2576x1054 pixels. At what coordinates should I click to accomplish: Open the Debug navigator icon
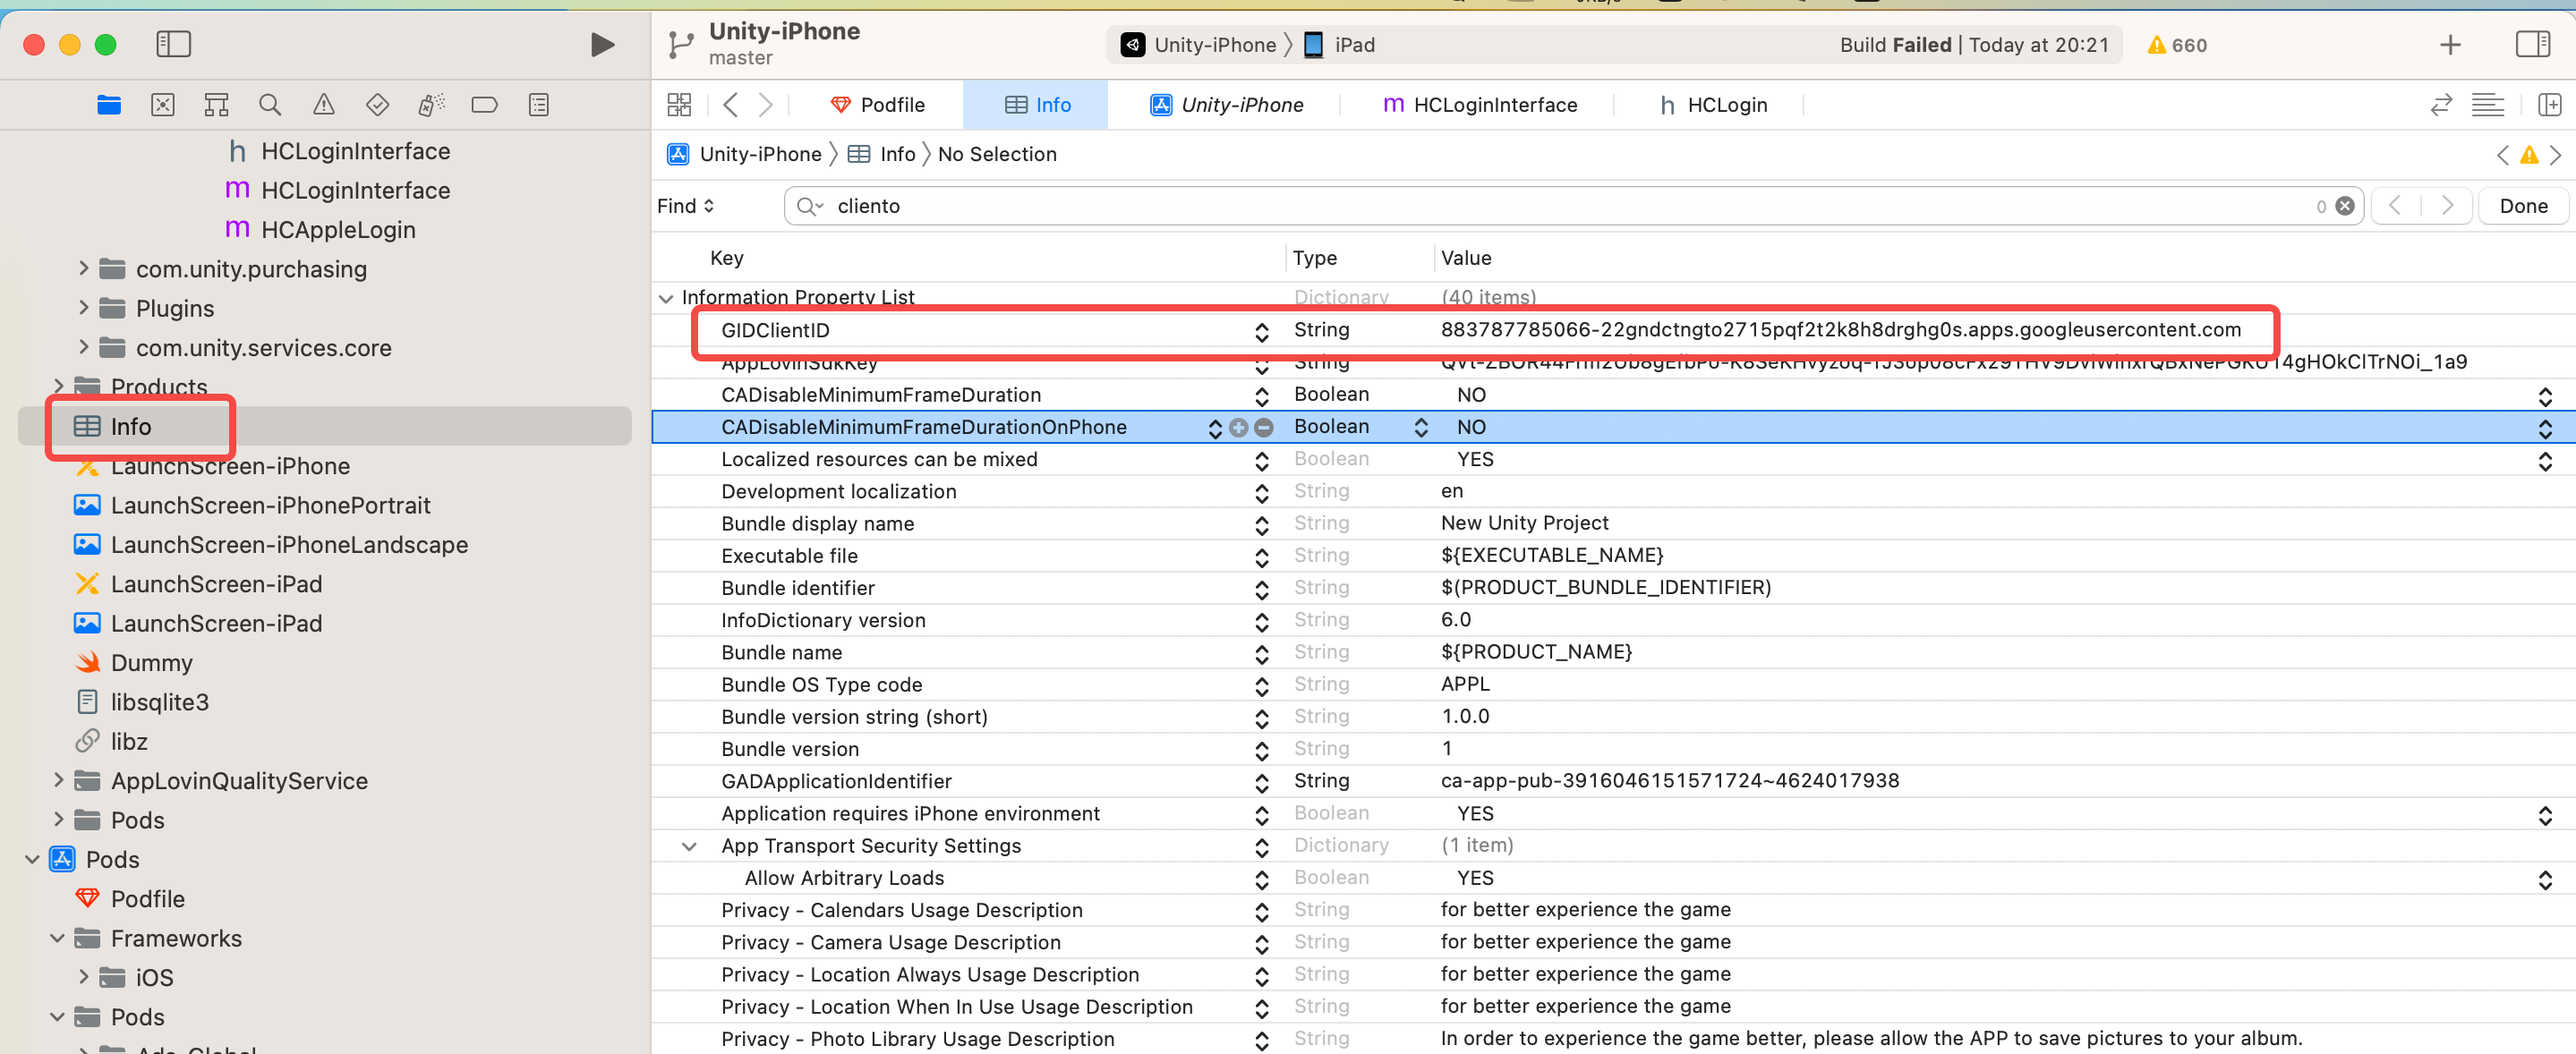[431, 105]
